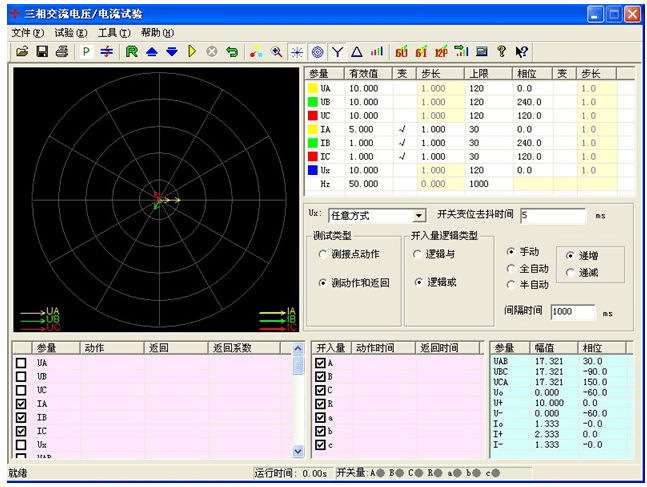647x487 pixels.
Task: Open the 试验 menu
Action: [x=70, y=33]
